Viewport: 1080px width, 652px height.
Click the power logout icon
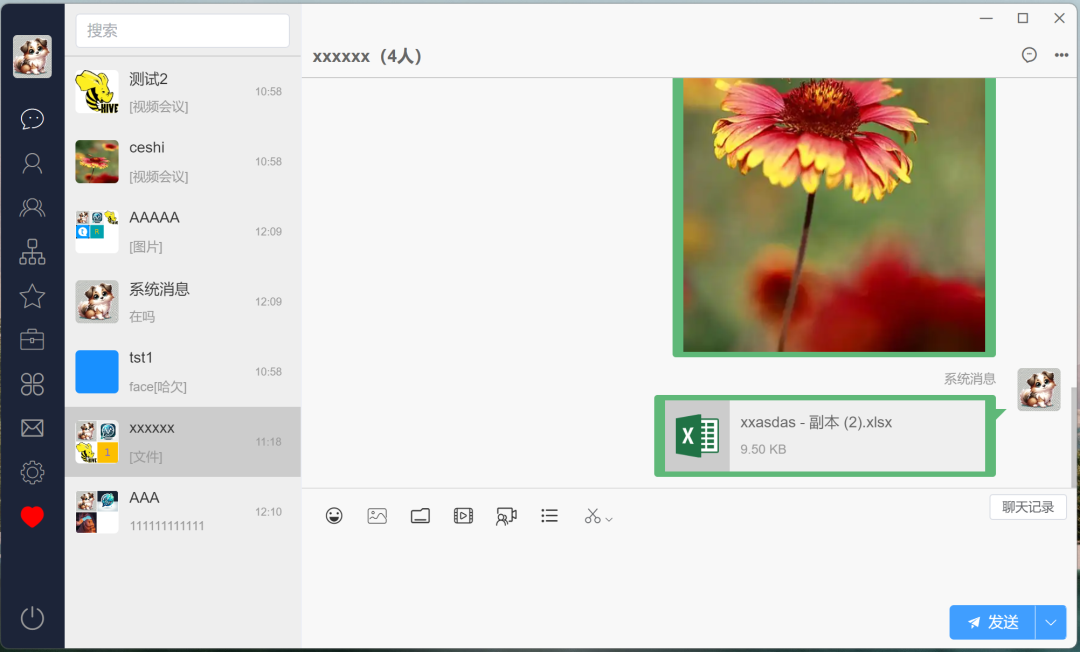pyautogui.click(x=32, y=617)
